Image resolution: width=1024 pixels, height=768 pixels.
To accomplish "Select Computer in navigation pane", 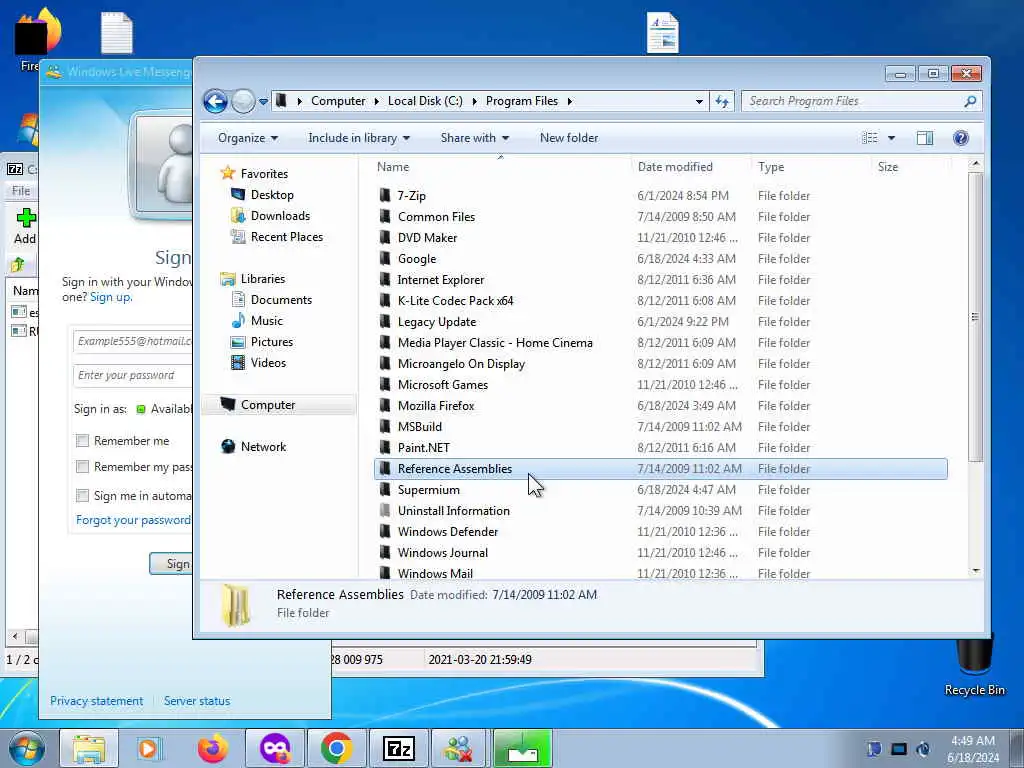I will coord(280,405).
